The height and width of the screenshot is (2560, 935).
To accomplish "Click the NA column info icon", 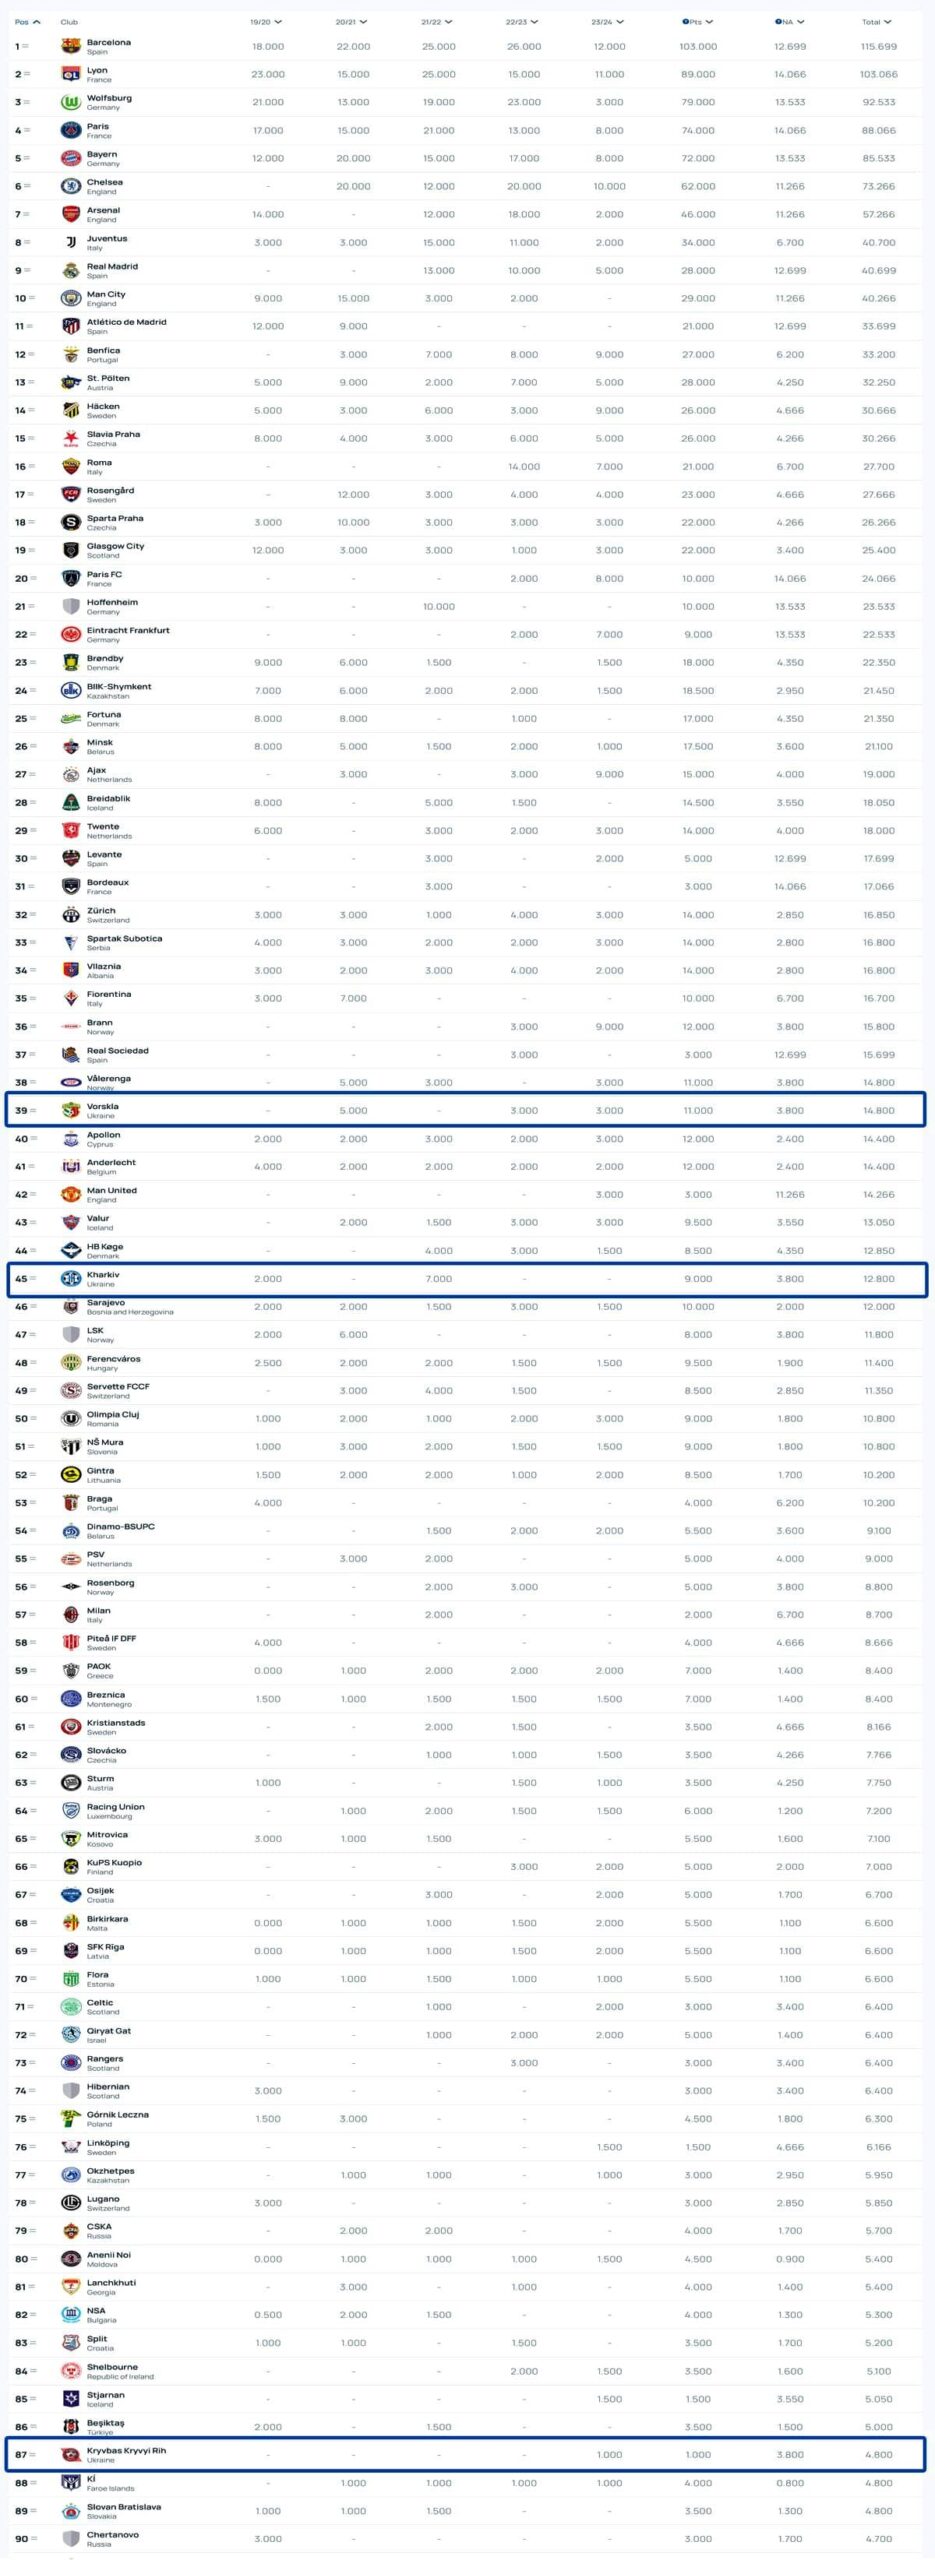I will [778, 21].
